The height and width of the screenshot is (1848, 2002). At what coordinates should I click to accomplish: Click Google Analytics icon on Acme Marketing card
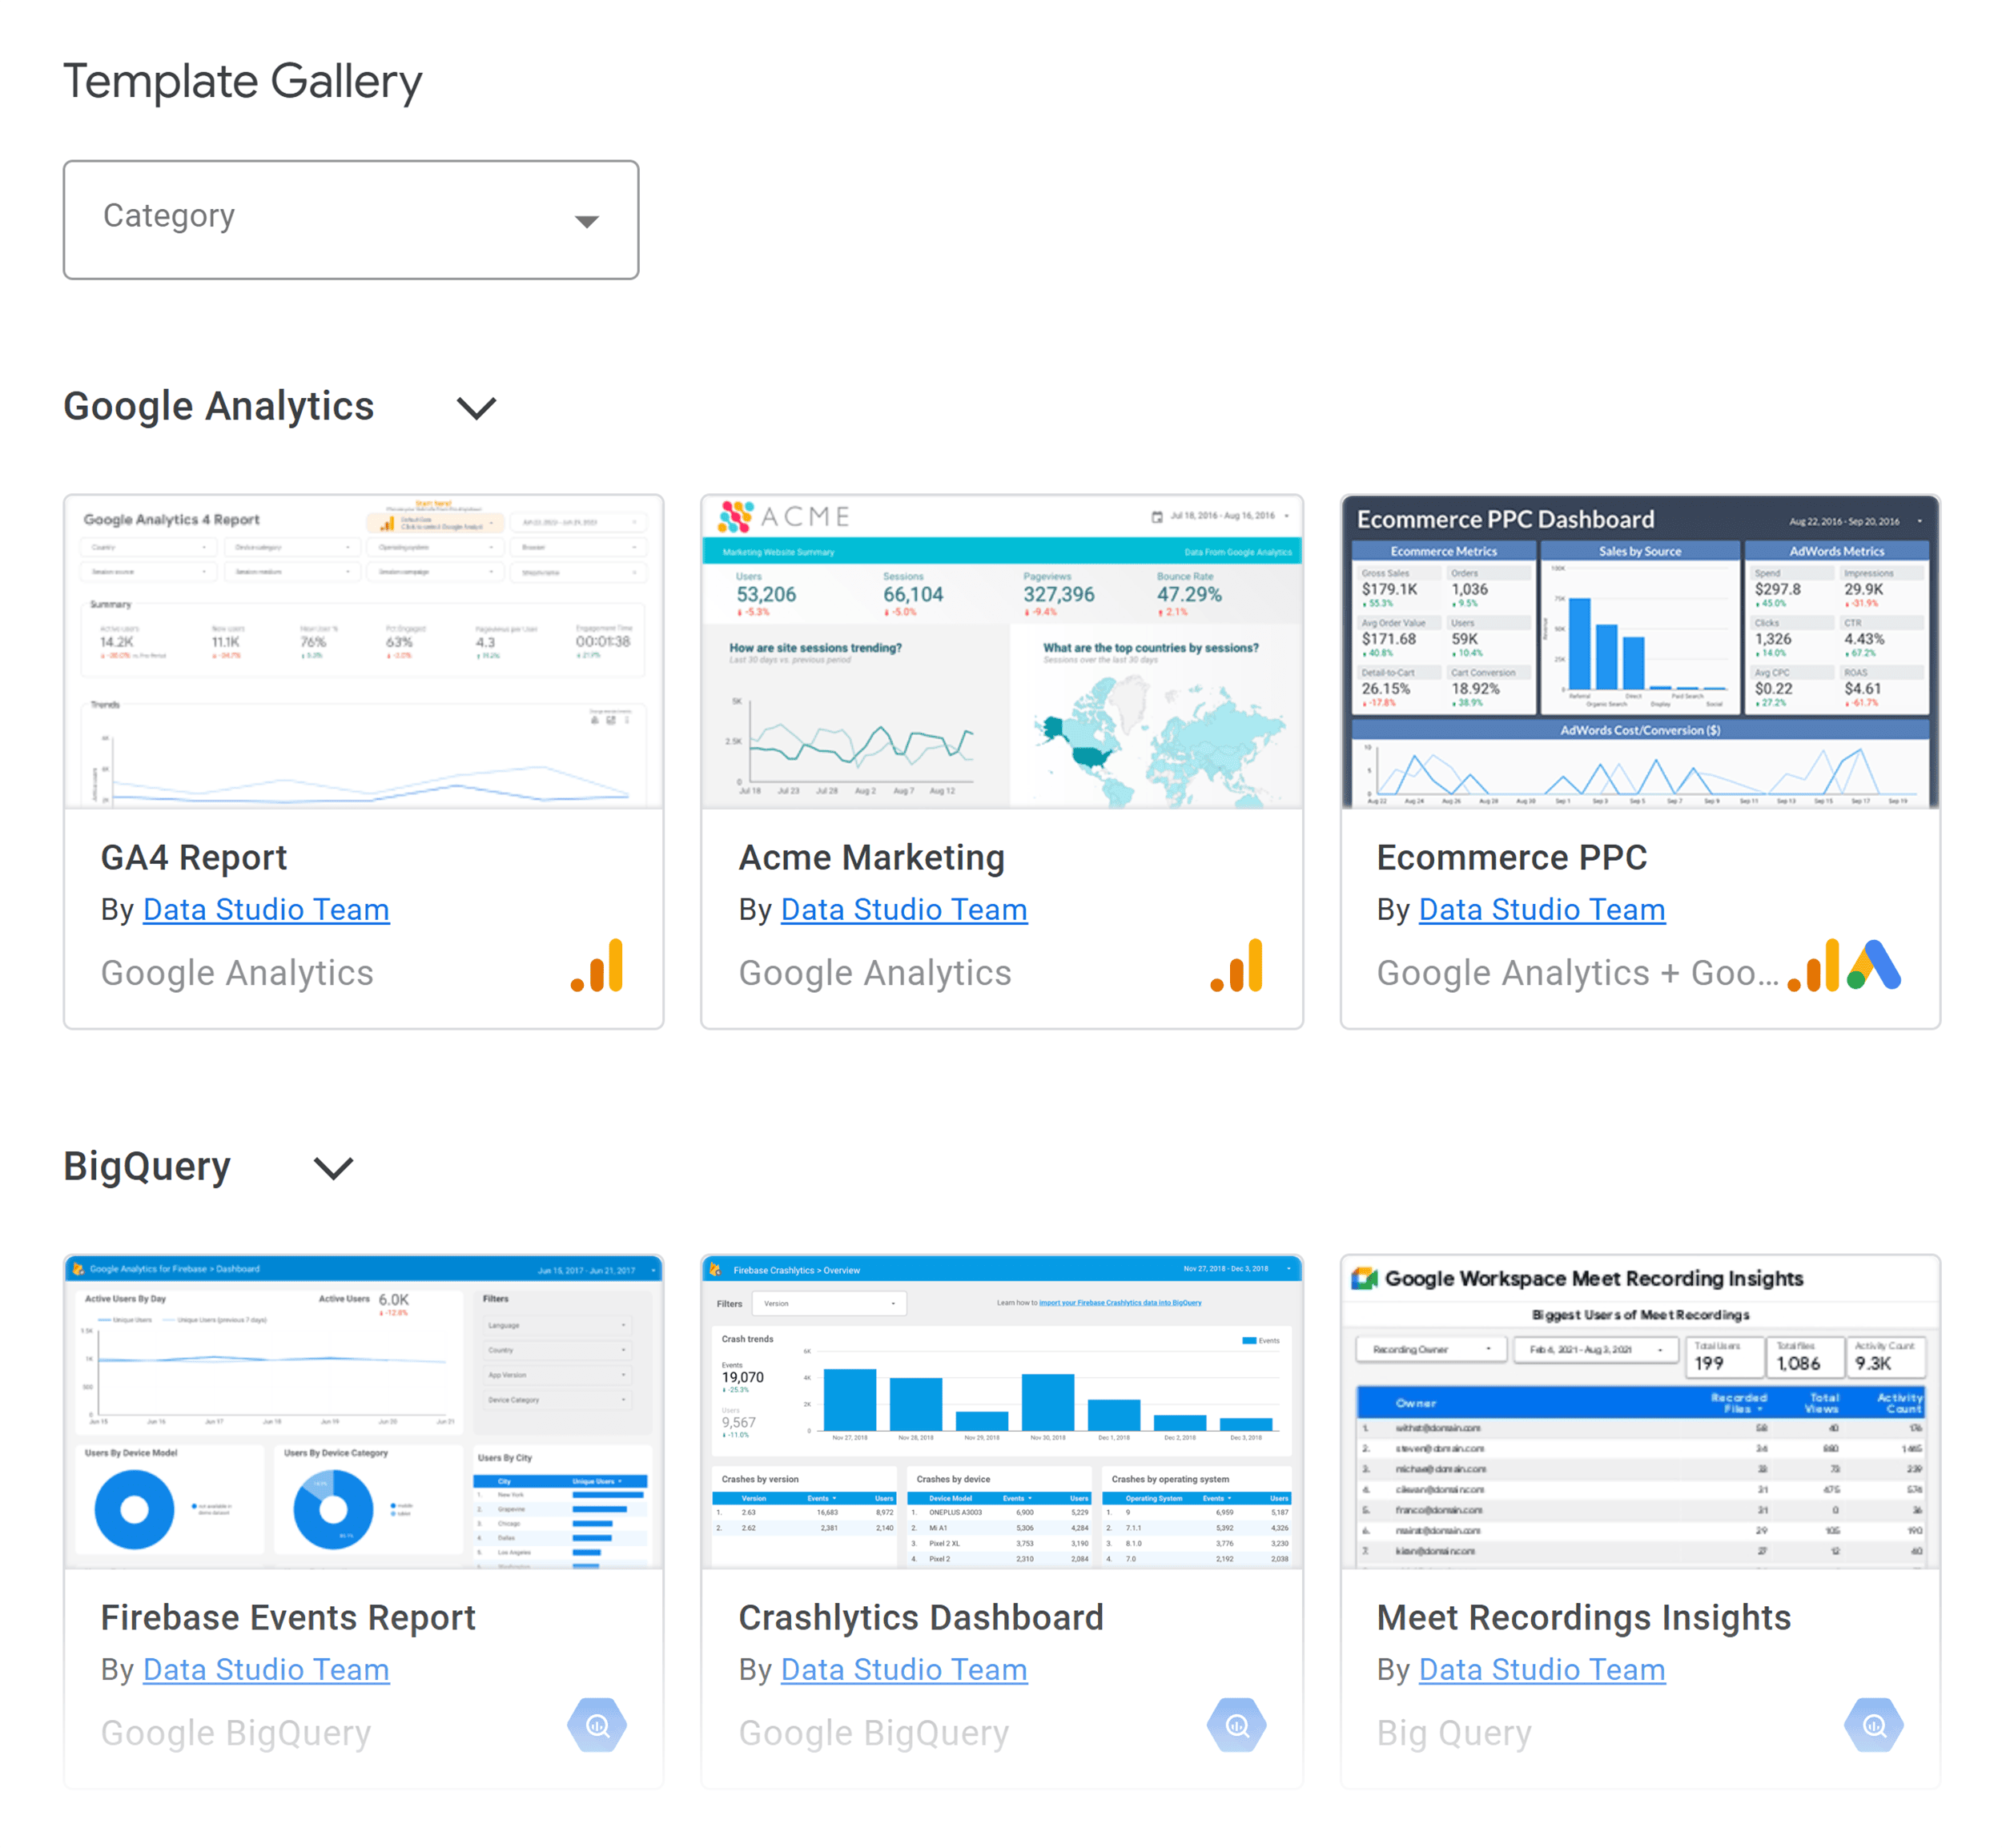pos(1236,965)
